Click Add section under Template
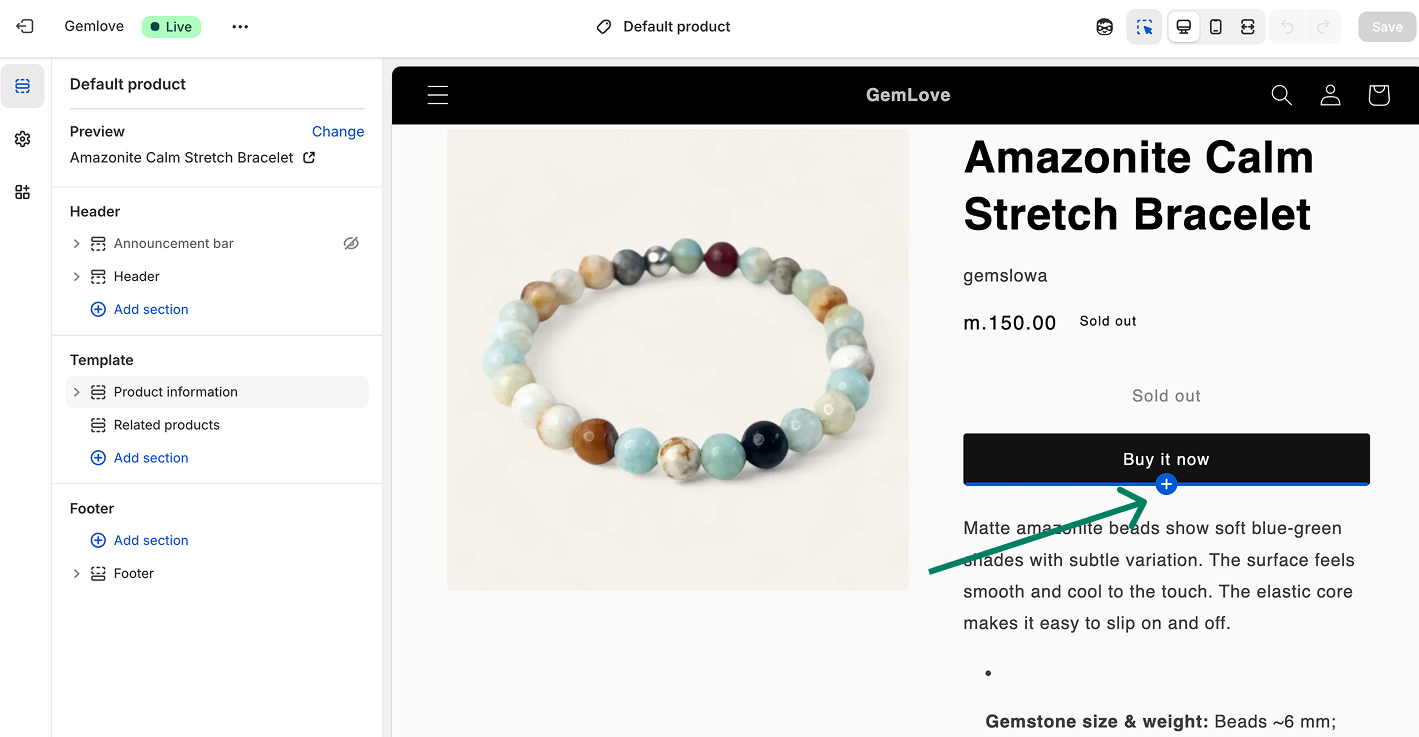The image size is (1419, 737). click(x=150, y=458)
